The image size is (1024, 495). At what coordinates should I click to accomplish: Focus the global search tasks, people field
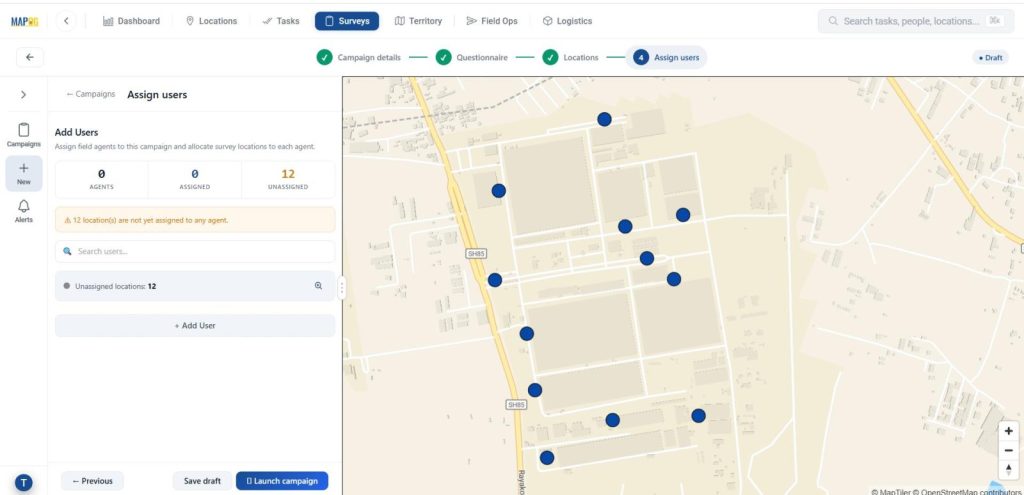(916, 21)
